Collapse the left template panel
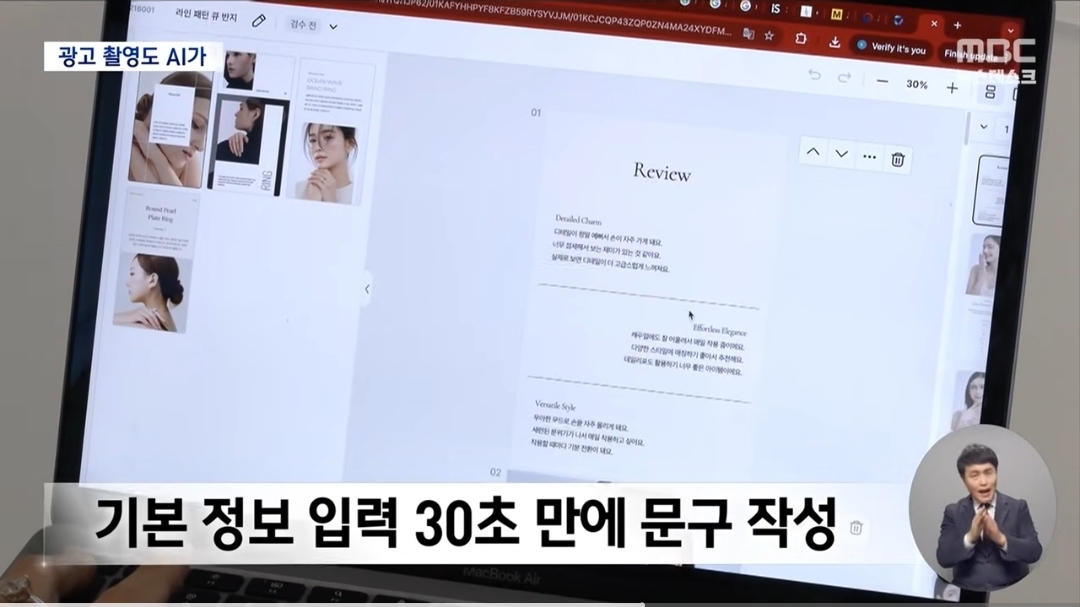The height and width of the screenshot is (607, 1080). (x=366, y=289)
